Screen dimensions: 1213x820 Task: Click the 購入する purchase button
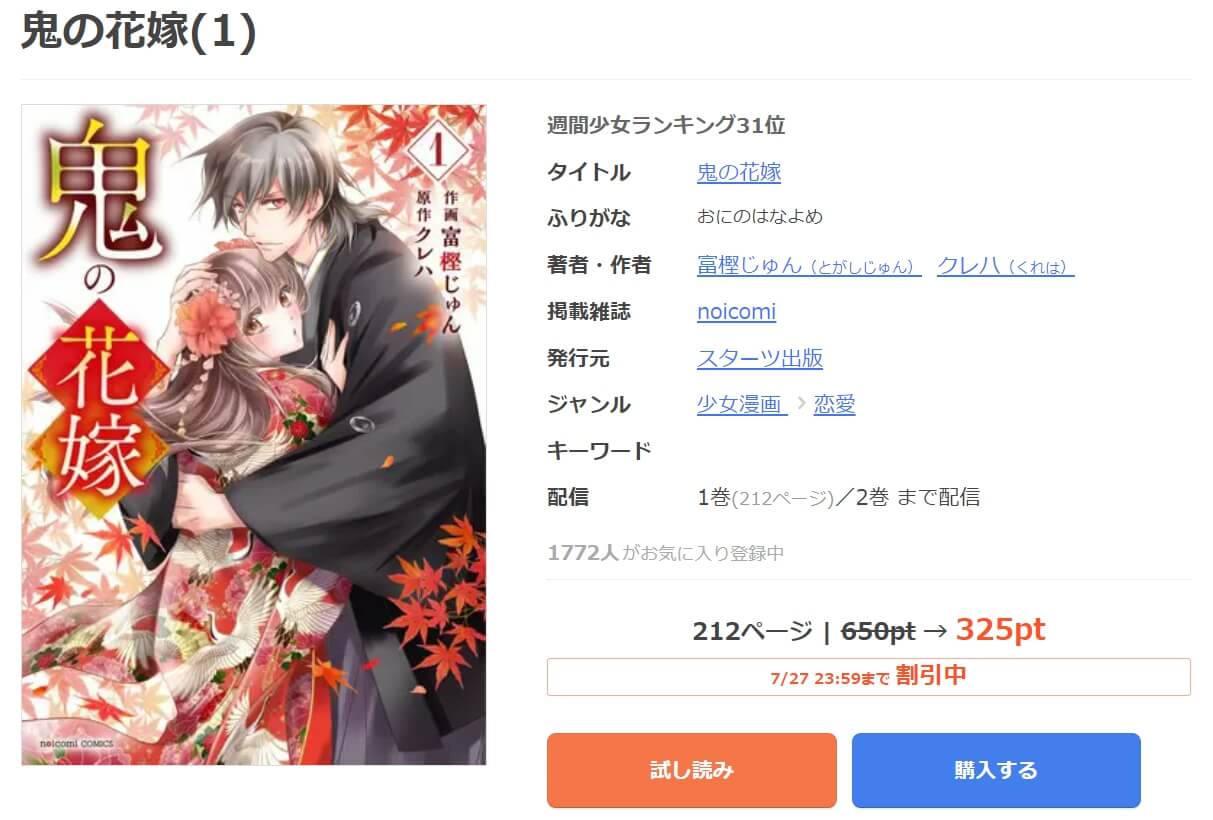pyautogui.click(x=996, y=770)
